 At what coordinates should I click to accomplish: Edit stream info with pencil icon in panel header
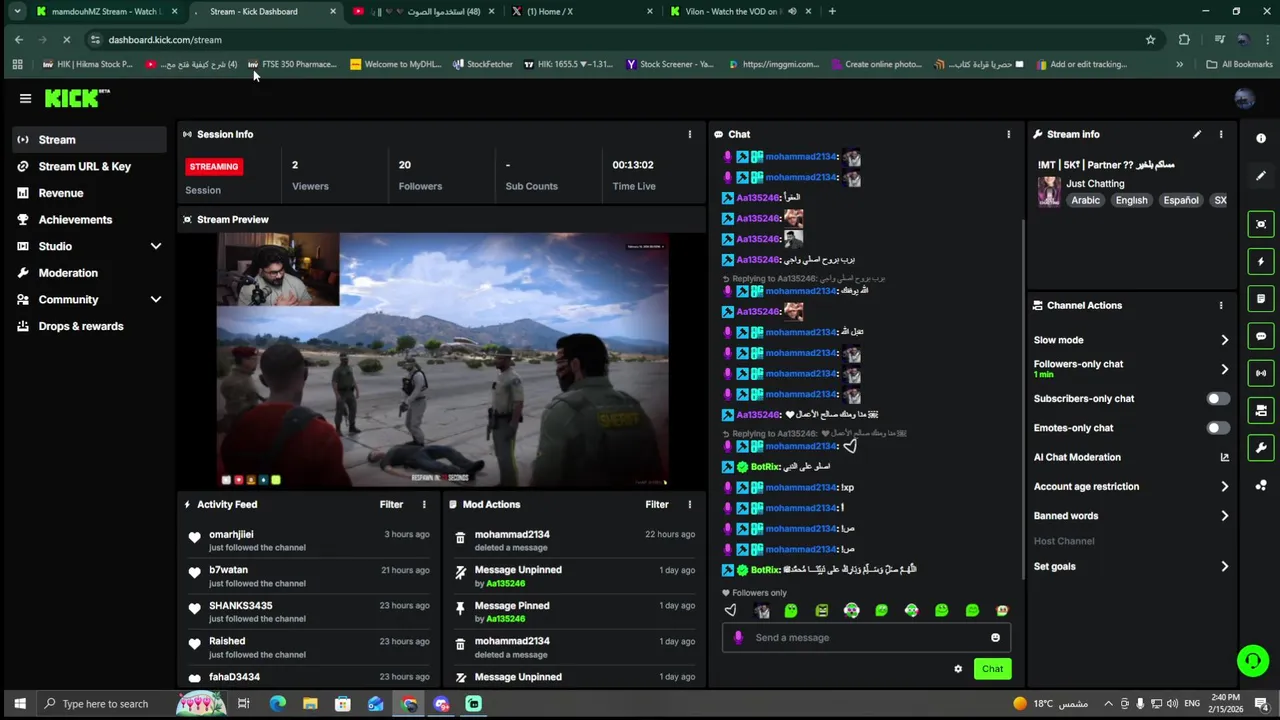coord(1197,134)
